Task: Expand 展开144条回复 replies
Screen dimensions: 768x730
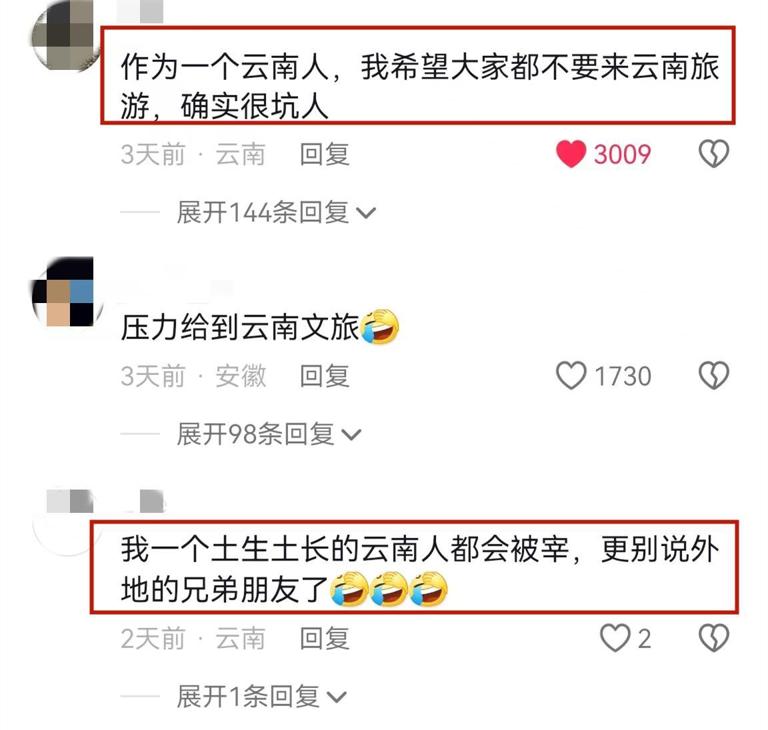Action: click(276, 213)
